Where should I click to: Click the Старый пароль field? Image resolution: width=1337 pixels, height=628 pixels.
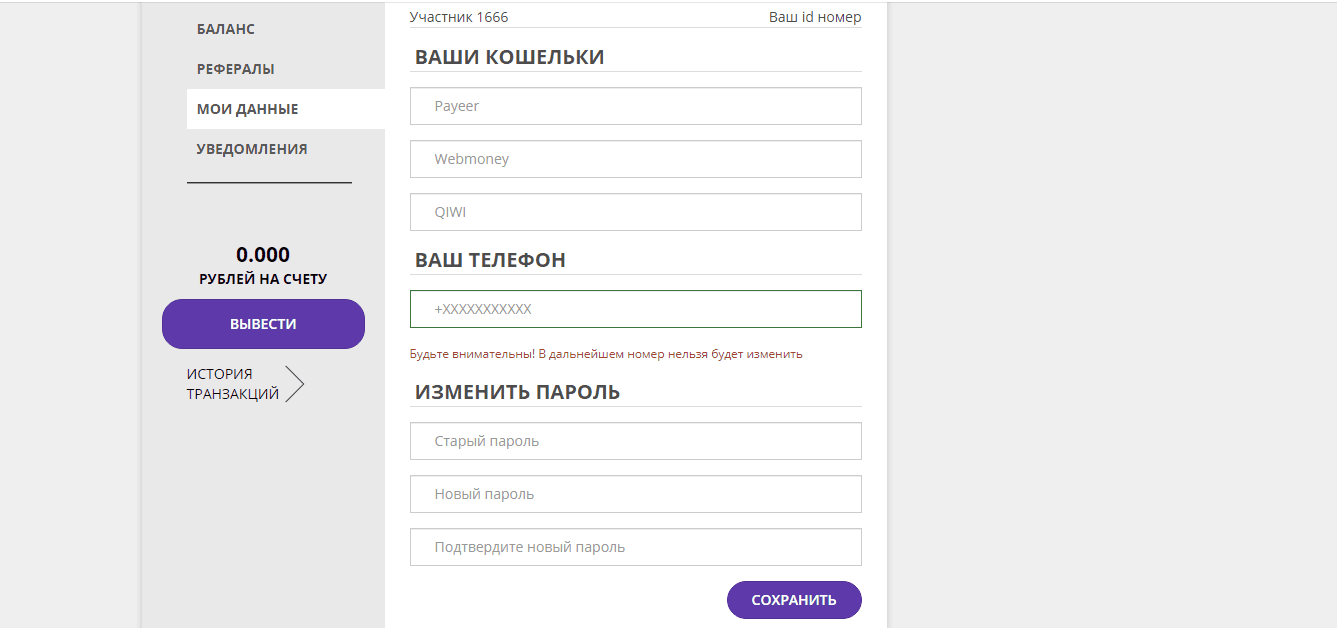coord(636,440)
